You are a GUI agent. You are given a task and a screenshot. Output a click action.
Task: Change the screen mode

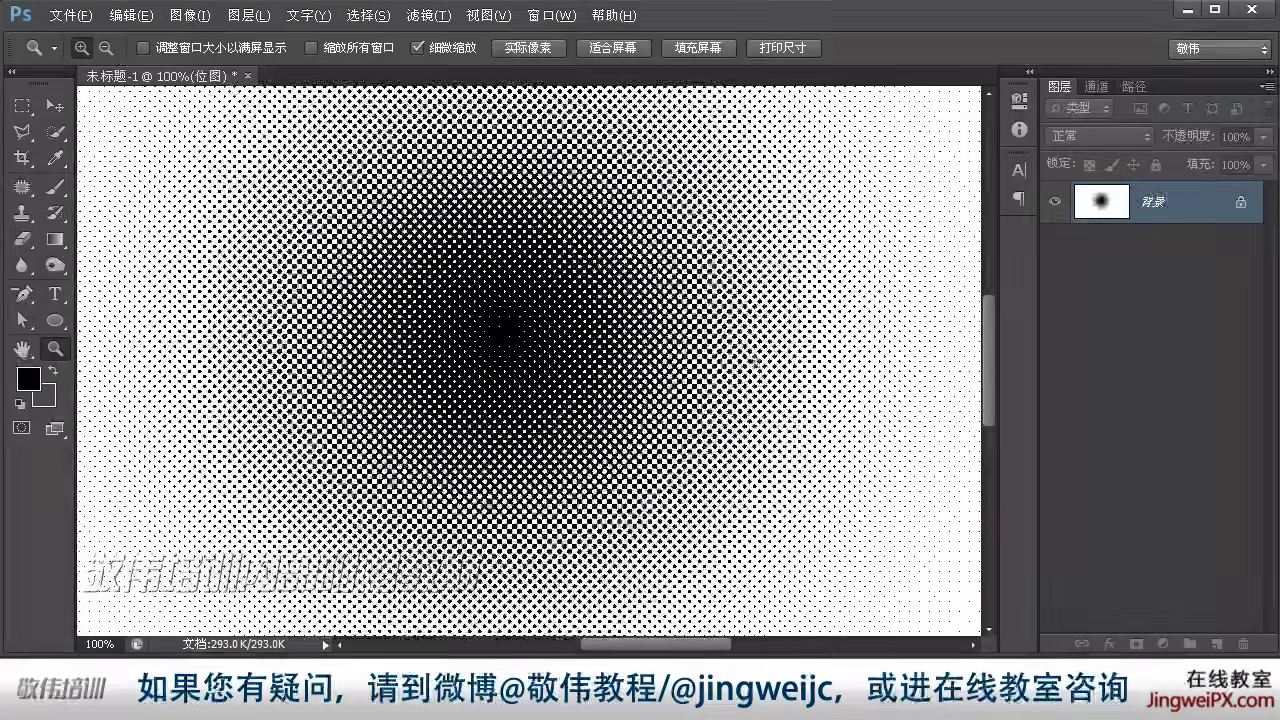(54, 428)
